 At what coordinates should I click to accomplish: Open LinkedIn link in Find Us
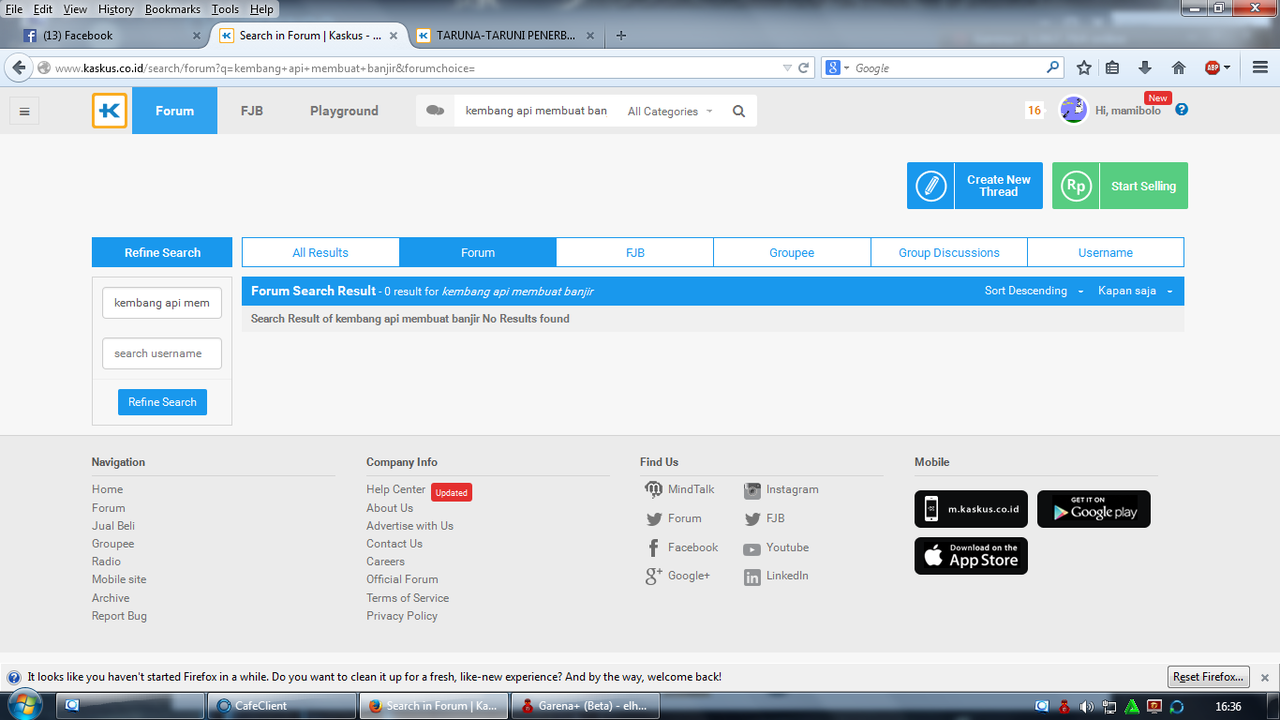click(776, 577)
